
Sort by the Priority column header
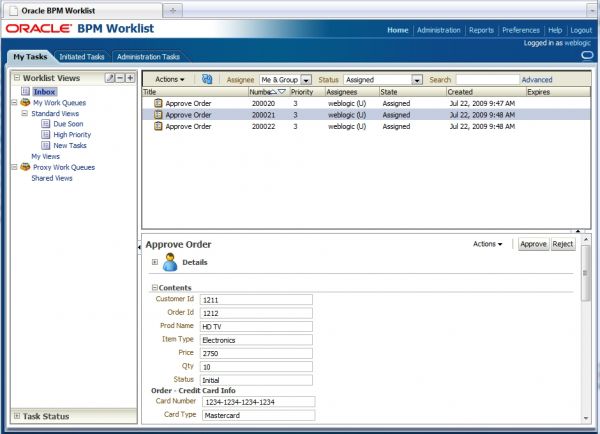pyautogui.click(x=307, y=92)
